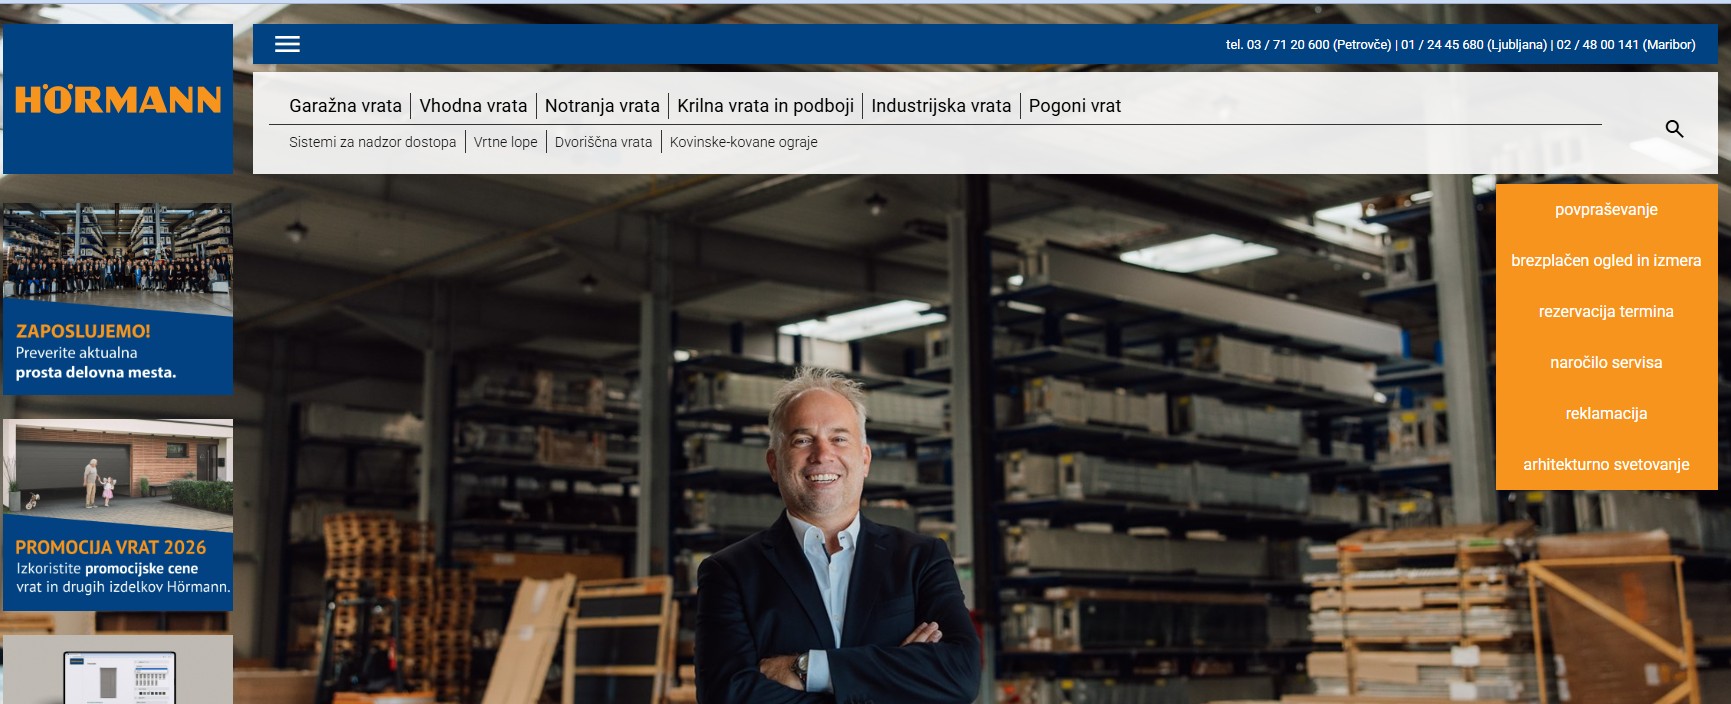The height and width of the screenshot is (704, 1731).
Task: Go to Krilna vrata in podboji
Action: click(765, 106)
